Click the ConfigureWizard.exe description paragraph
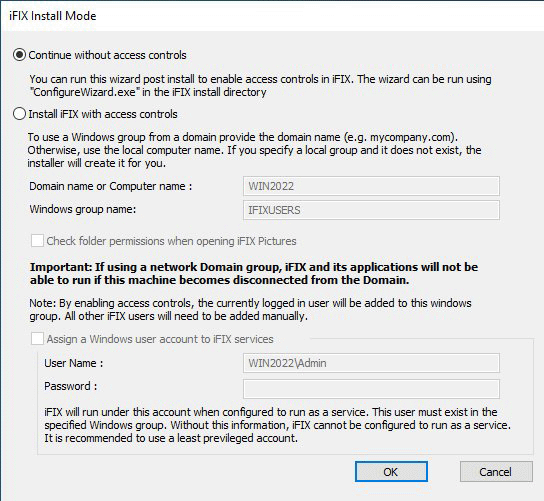 (x=260, y=85)
